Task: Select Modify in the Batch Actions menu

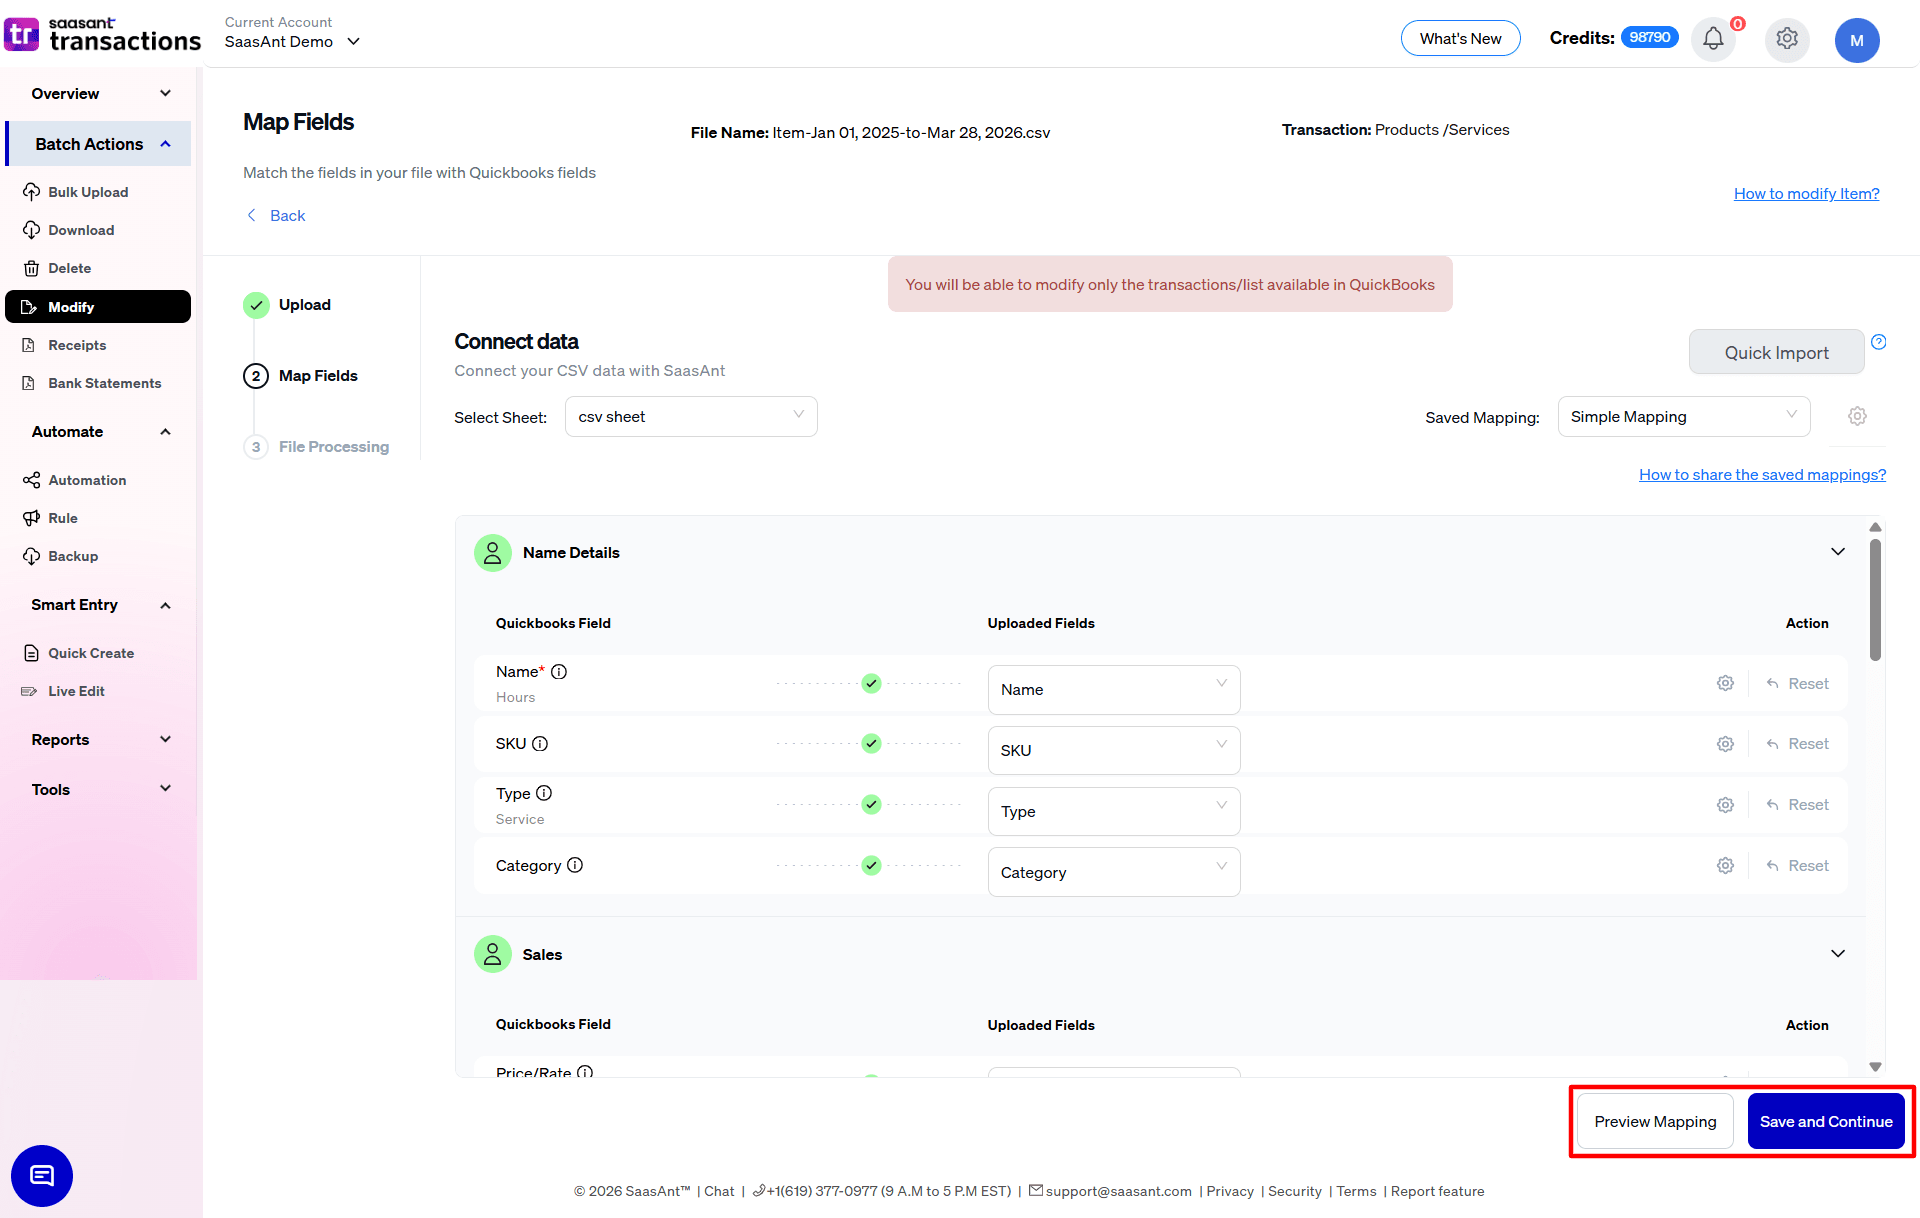Action: [70, 306]
